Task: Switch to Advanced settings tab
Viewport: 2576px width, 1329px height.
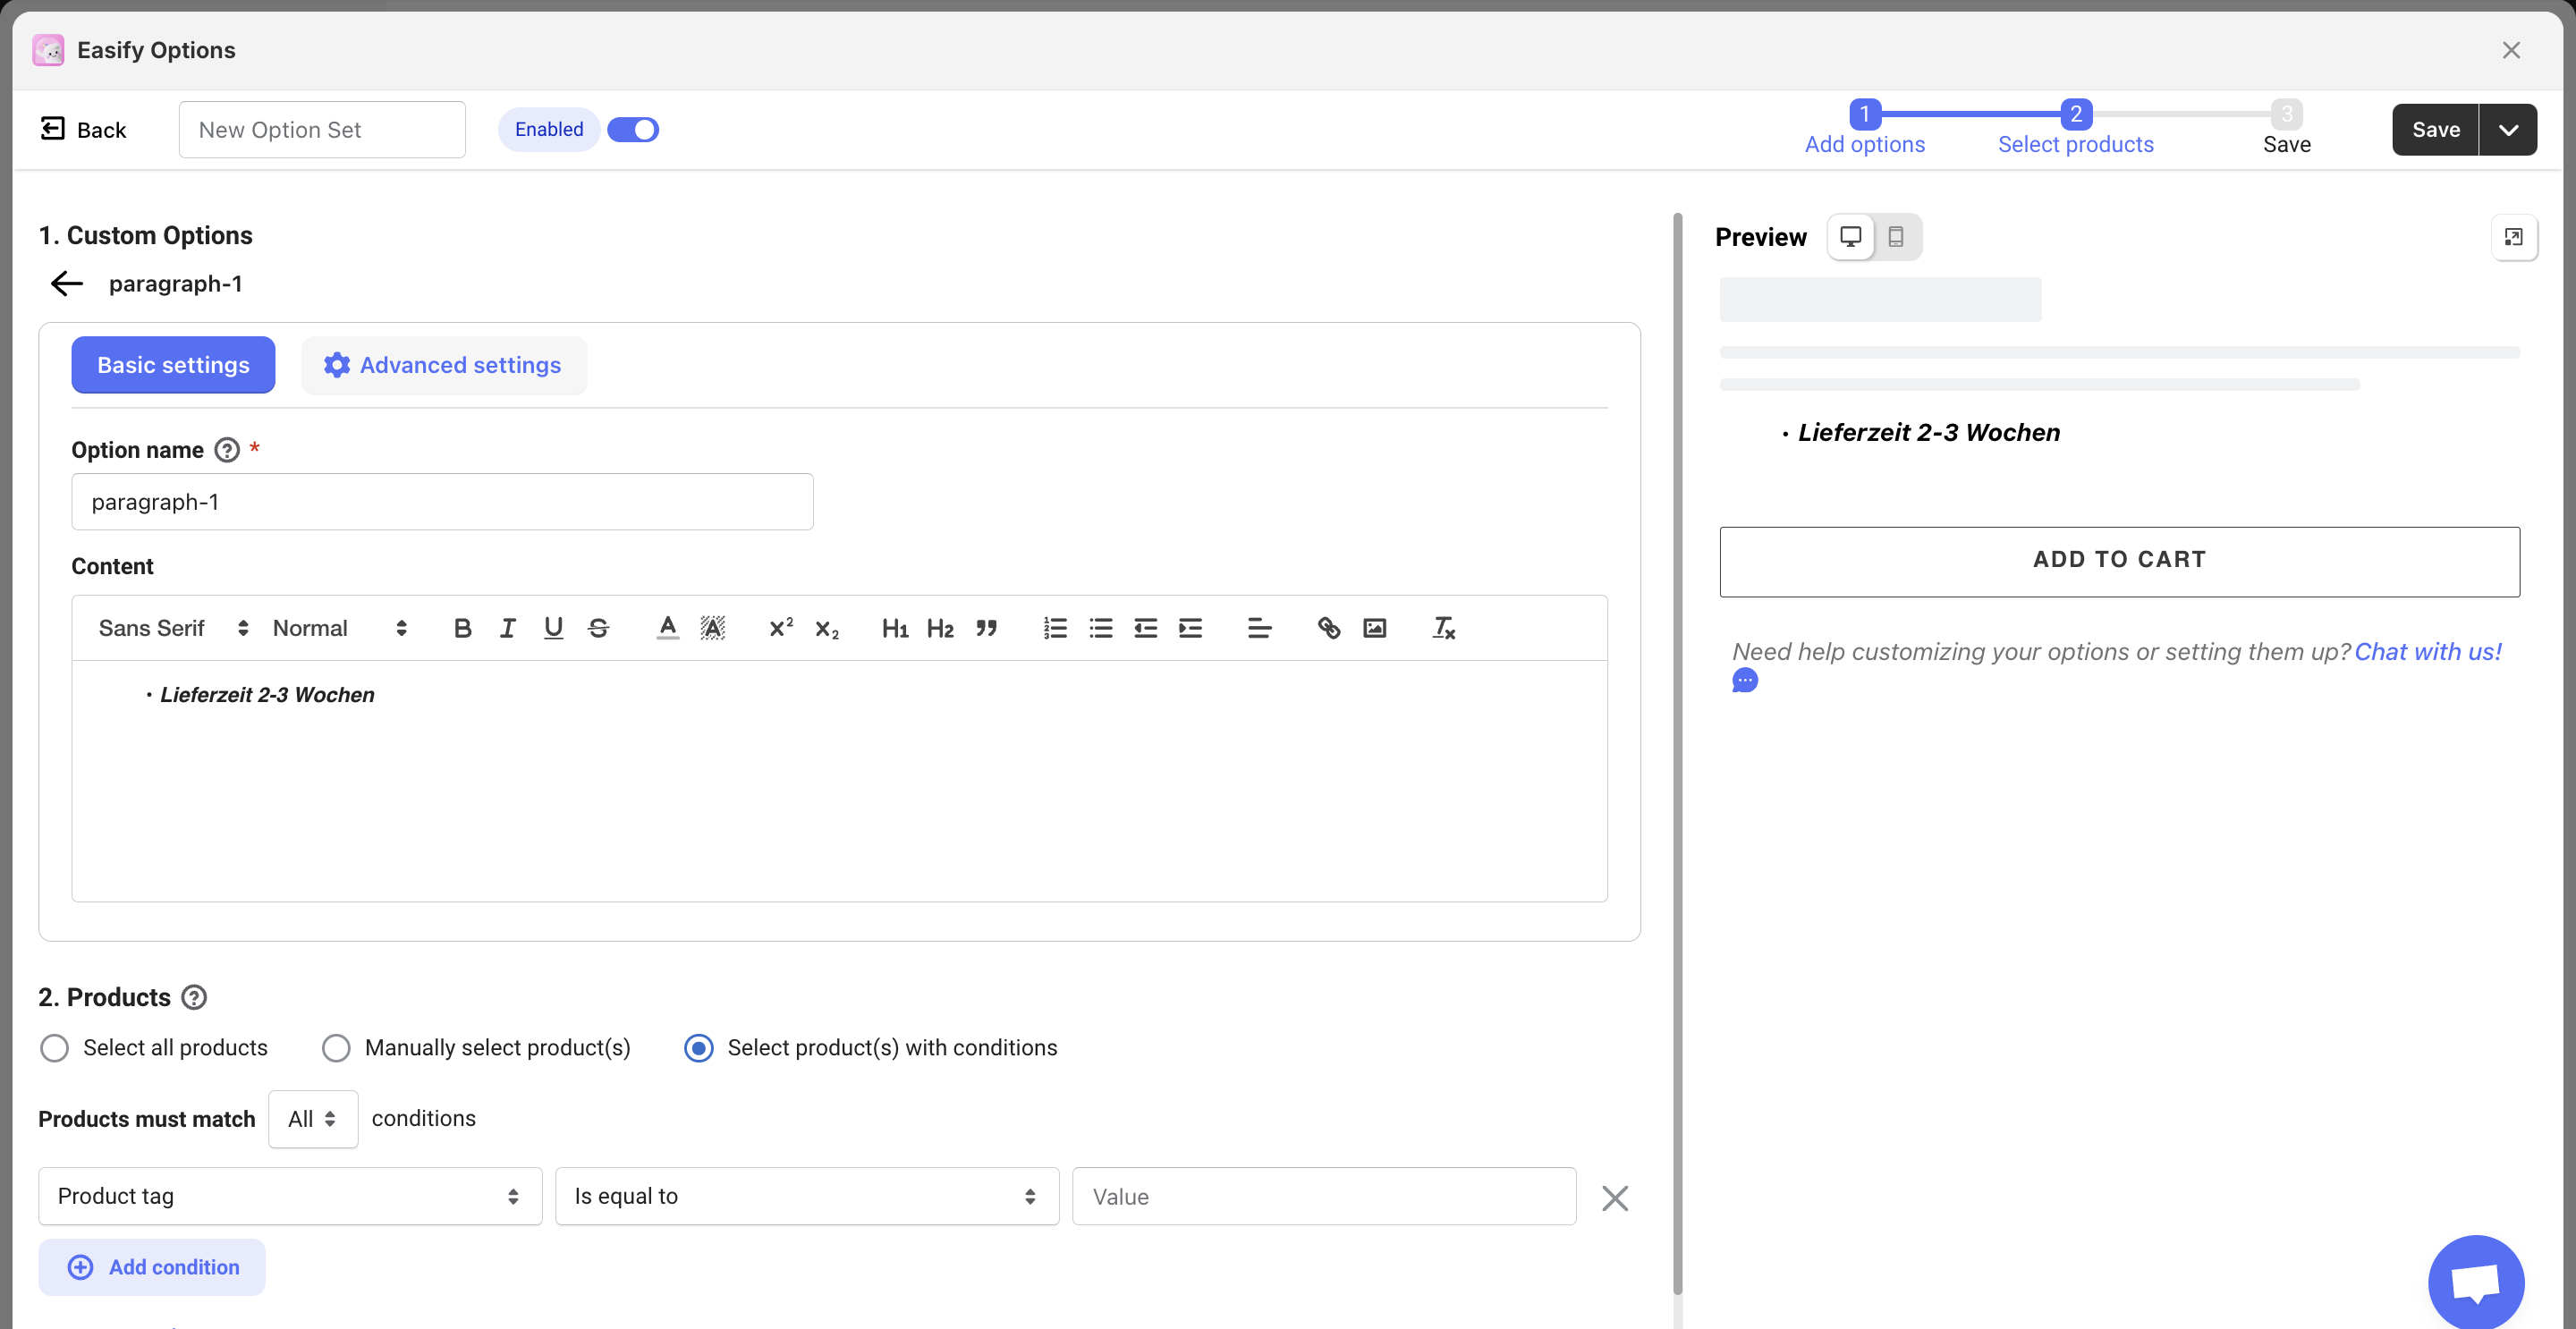Action: pyautogui.click(x=443, y=365)
